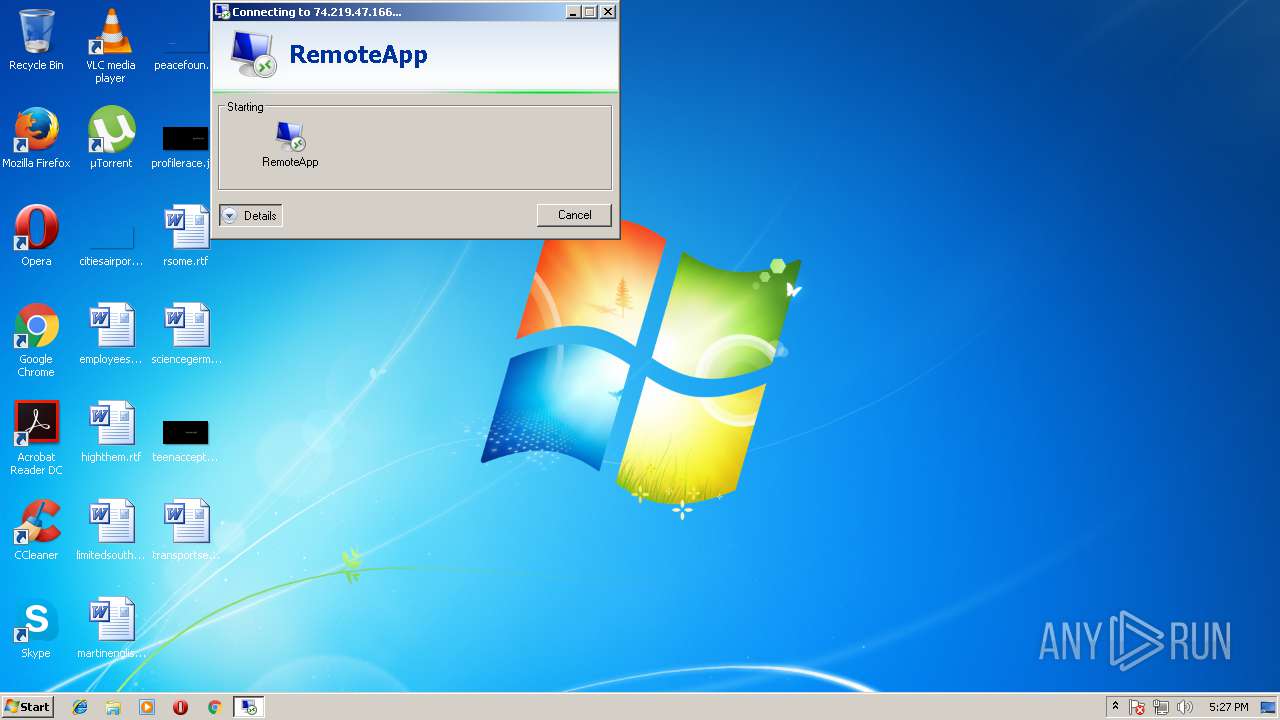Viewport: 1280px width, 720px height.
Task: Switch to Remote Desktop taskbar button
Action: tap(248, 707)
